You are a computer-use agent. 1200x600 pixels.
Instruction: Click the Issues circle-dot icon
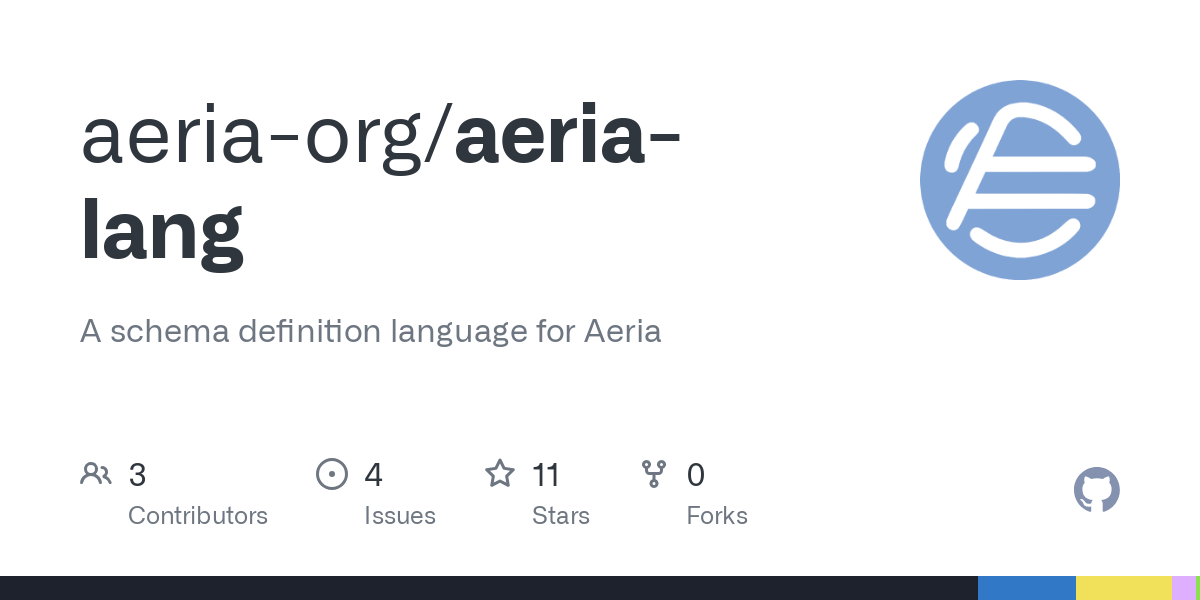tap(332, 474)
